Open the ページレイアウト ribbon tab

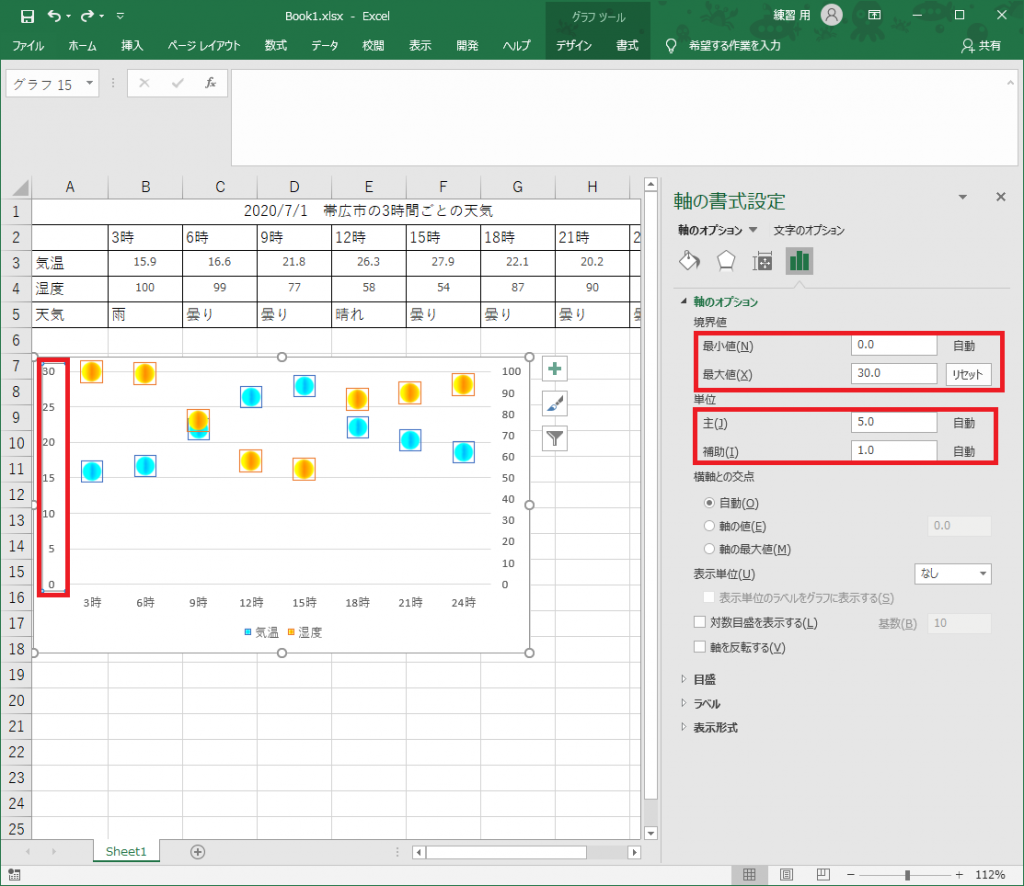(204, 46)
